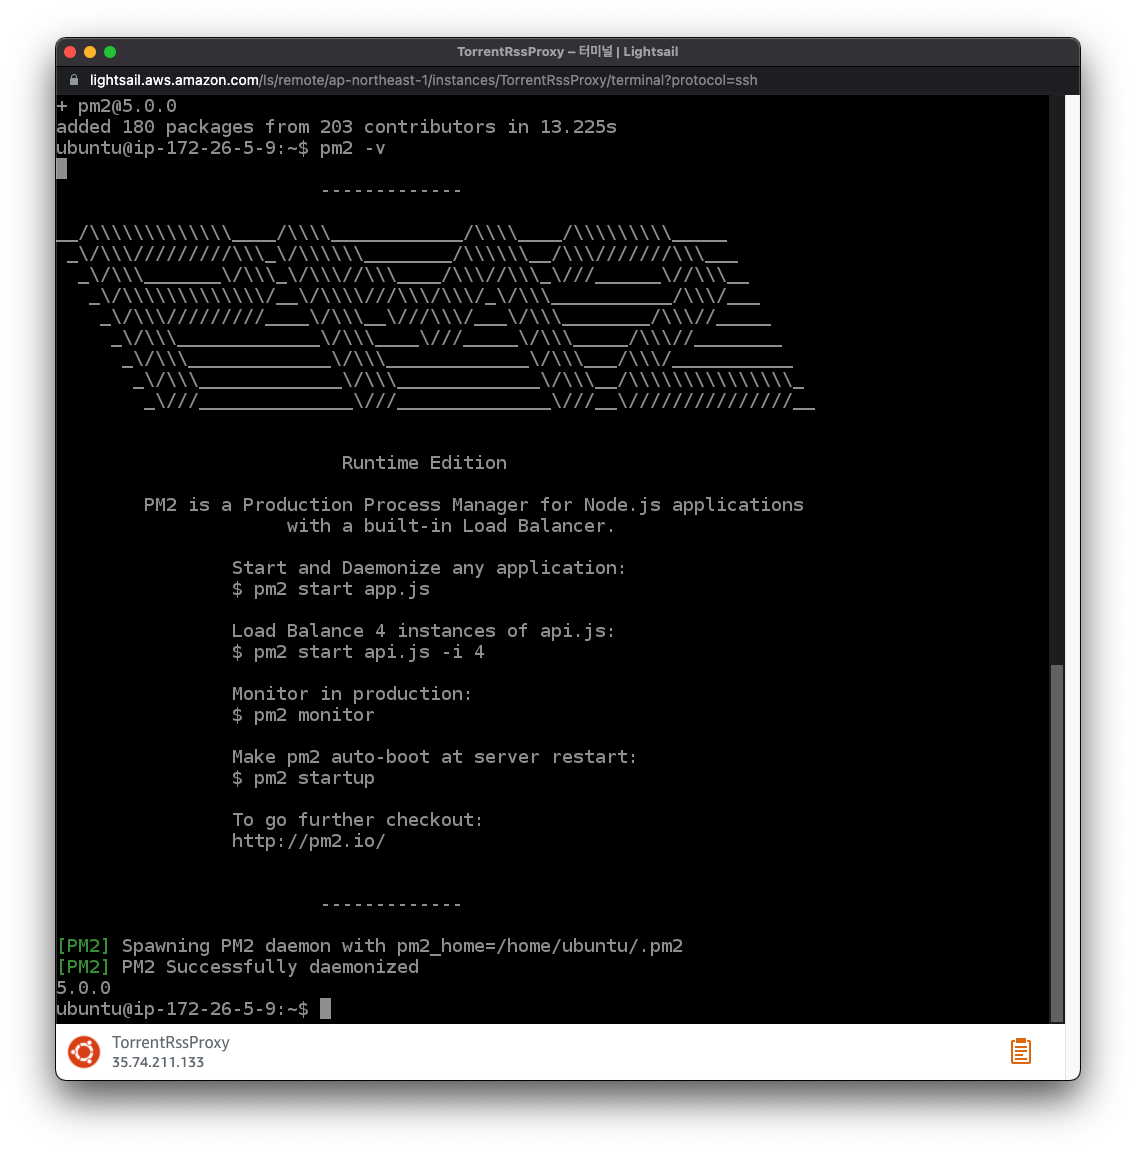Viewport: 1136px width, 1154px height.
Task: Click the TorrentRssProxy instance name in footer
Action: [171, 1042]
